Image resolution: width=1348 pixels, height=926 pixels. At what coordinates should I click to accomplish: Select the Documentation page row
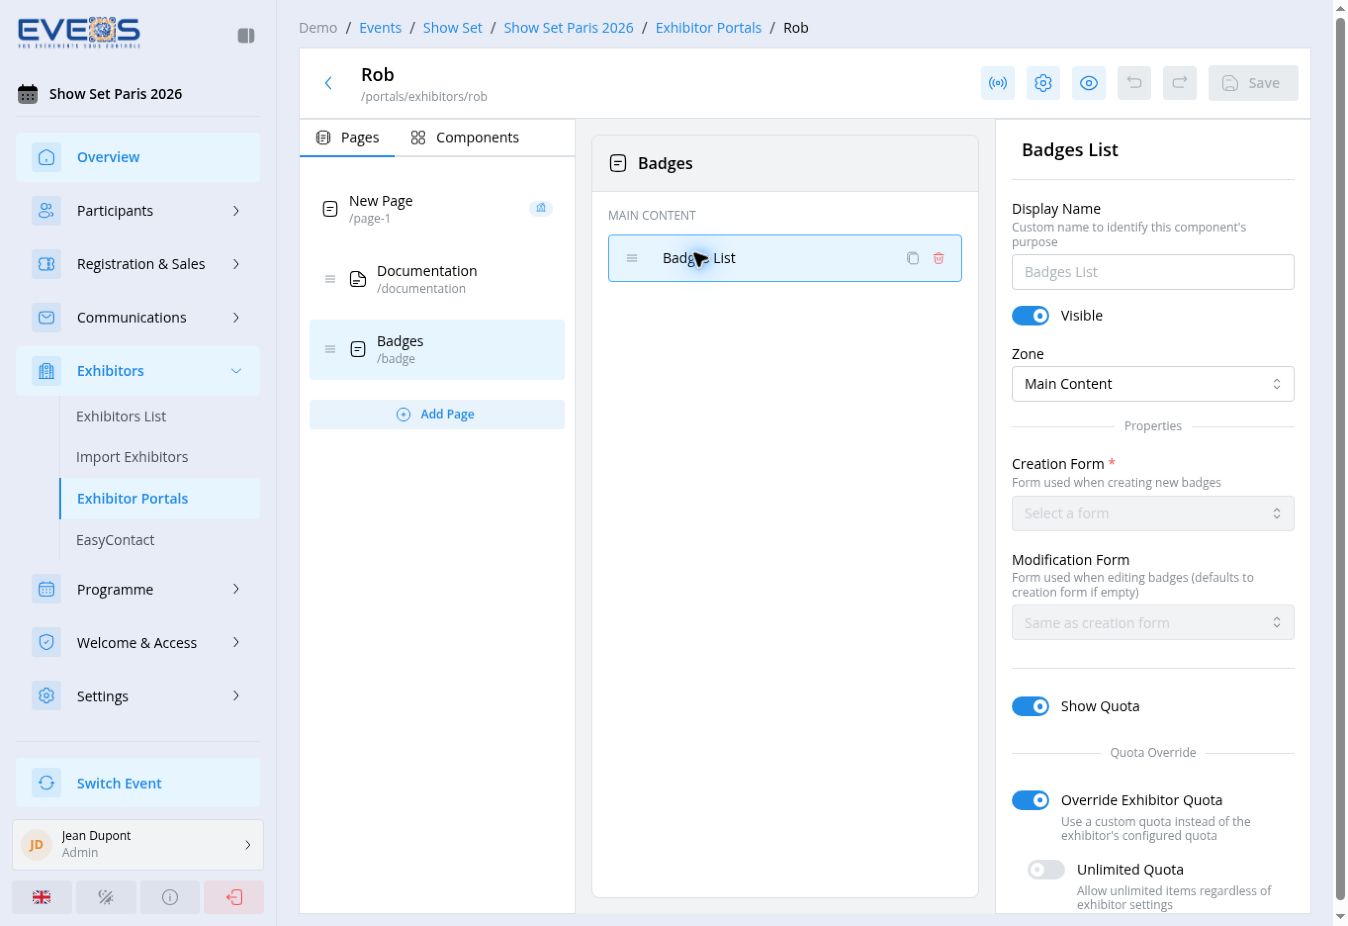coord(437,279)
